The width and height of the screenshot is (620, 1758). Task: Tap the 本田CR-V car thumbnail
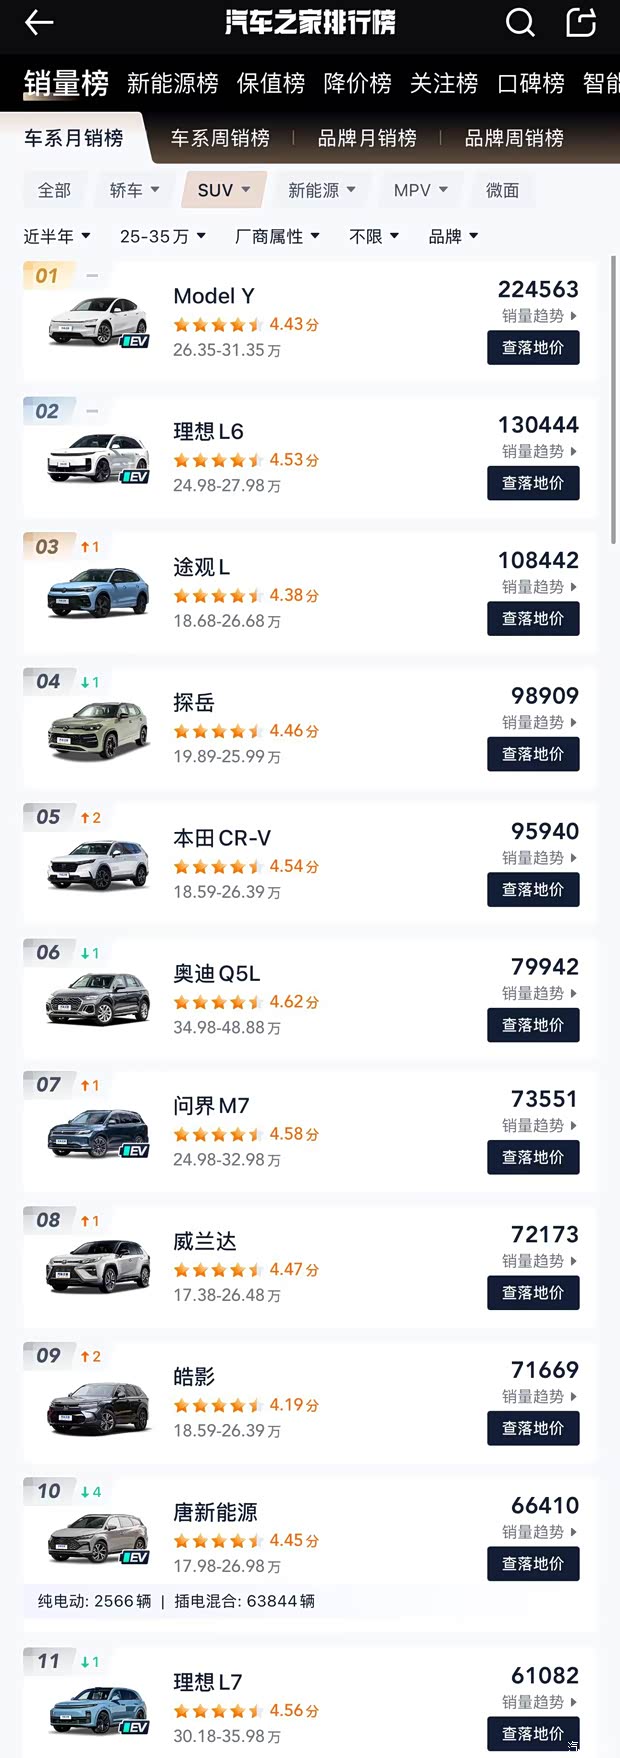pyautogui.click(x=95, y=866)
